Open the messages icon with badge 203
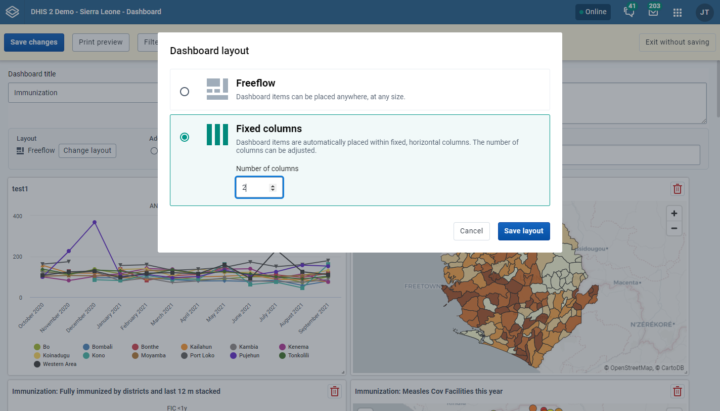This screenshot has height=411, width=720. tap(653, 11)
